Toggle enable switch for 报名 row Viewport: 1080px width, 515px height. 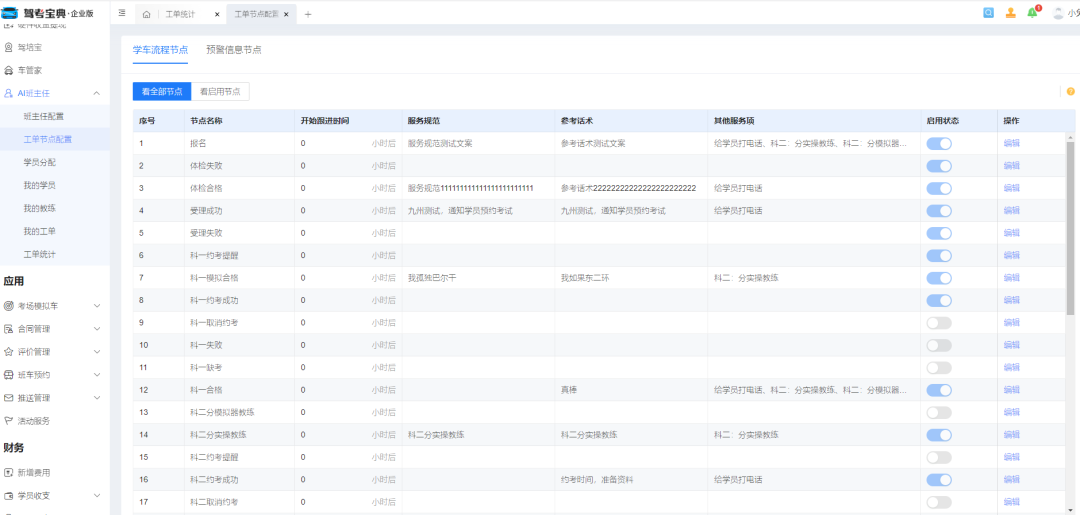(x=939, y=143)
